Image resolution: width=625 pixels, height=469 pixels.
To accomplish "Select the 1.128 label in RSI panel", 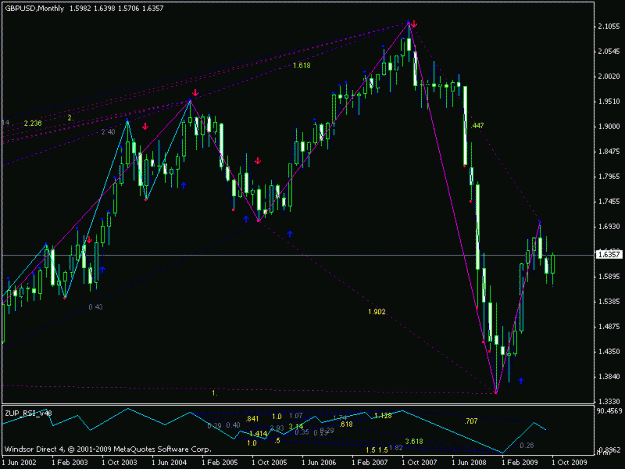I will pyautogui.click(x=383, y=416).
